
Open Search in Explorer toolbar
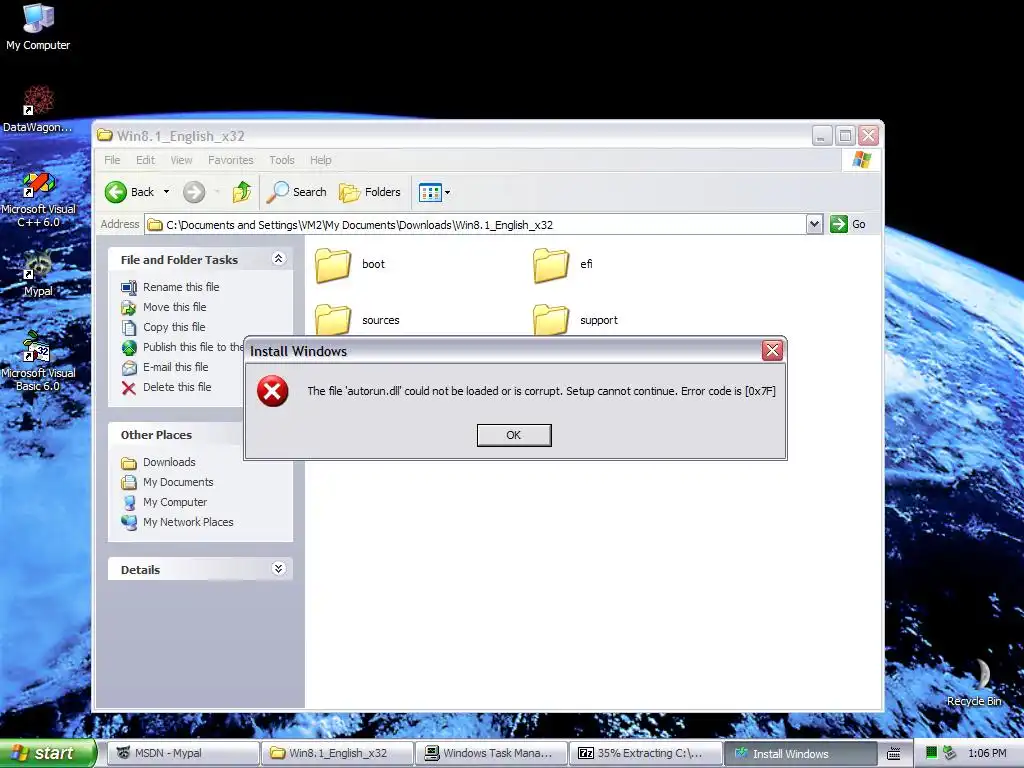click(297, 192)
